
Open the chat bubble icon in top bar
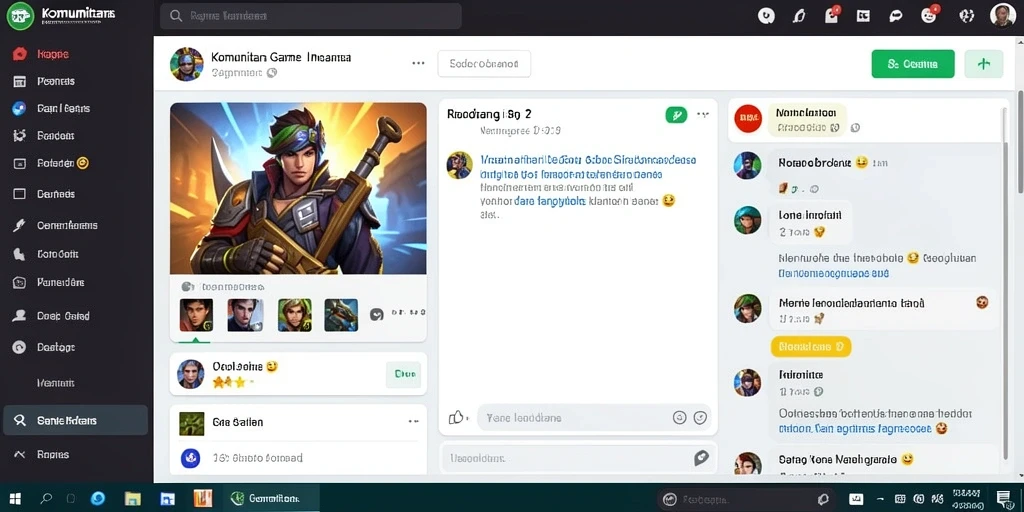coord(896,16)
